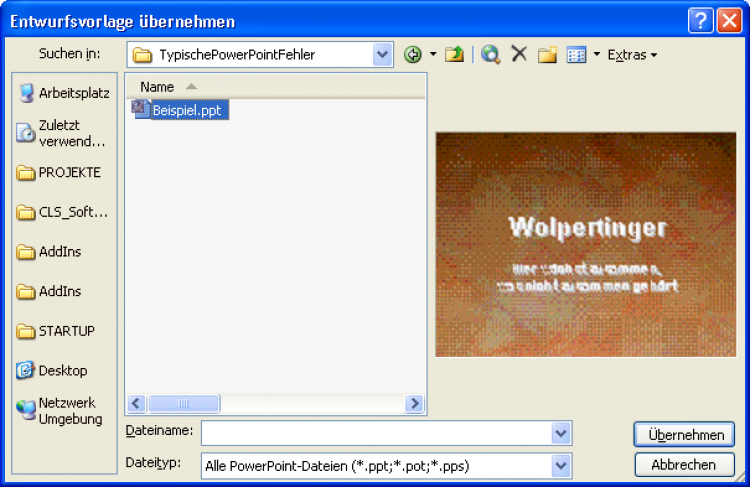Sort files by Name column header
The image size is (750, 487).
tap(157, 87)
